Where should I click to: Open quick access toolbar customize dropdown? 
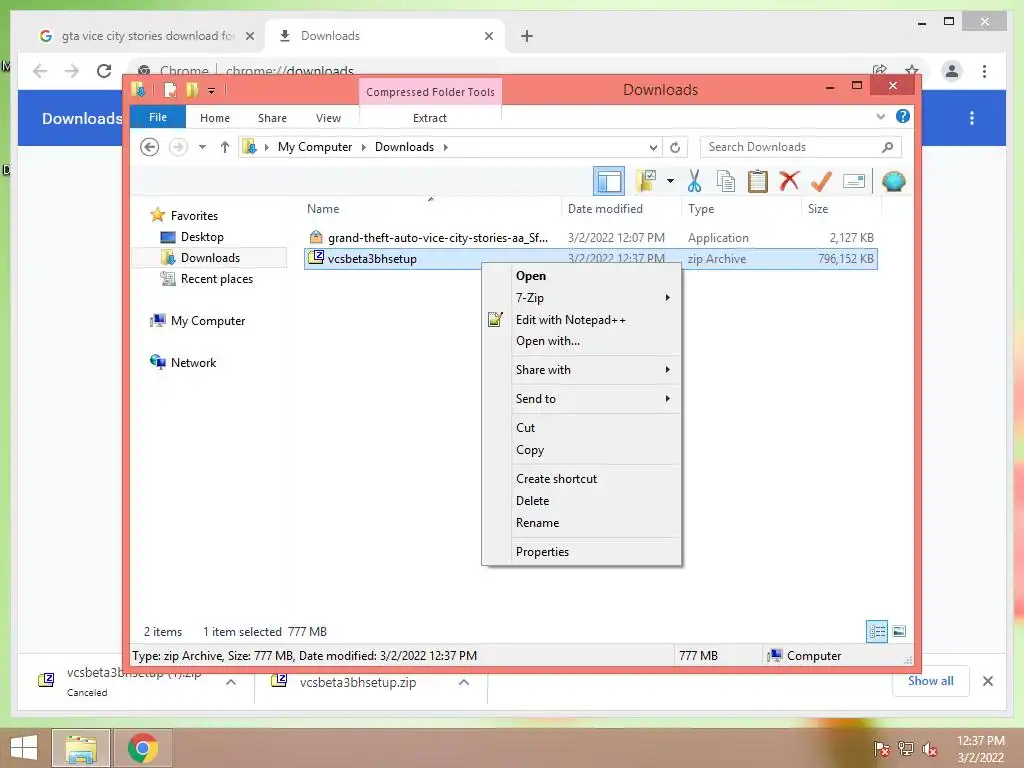pos(212,91)
